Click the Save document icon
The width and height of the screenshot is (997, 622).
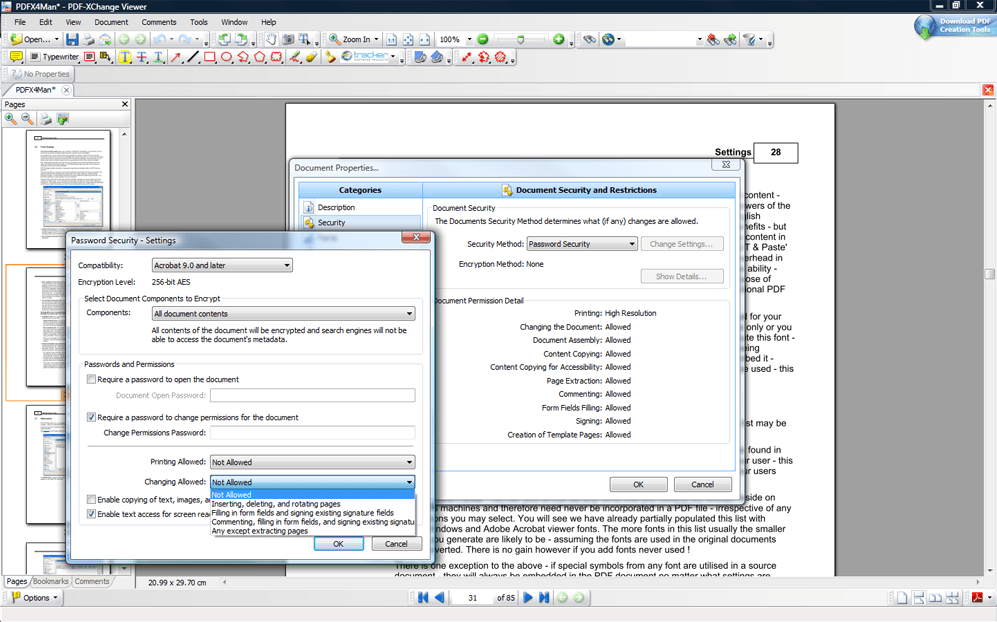tap(71, 39)
